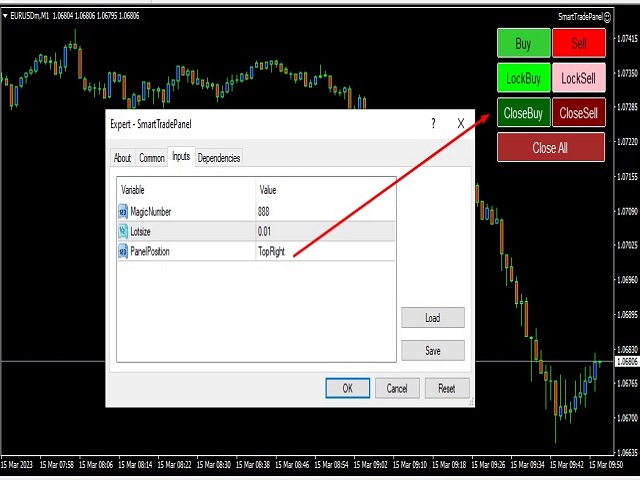This screenshot has width=640, height=480.
Task: Select the PanelPosition variable name
Action: (x=150, y=251)
